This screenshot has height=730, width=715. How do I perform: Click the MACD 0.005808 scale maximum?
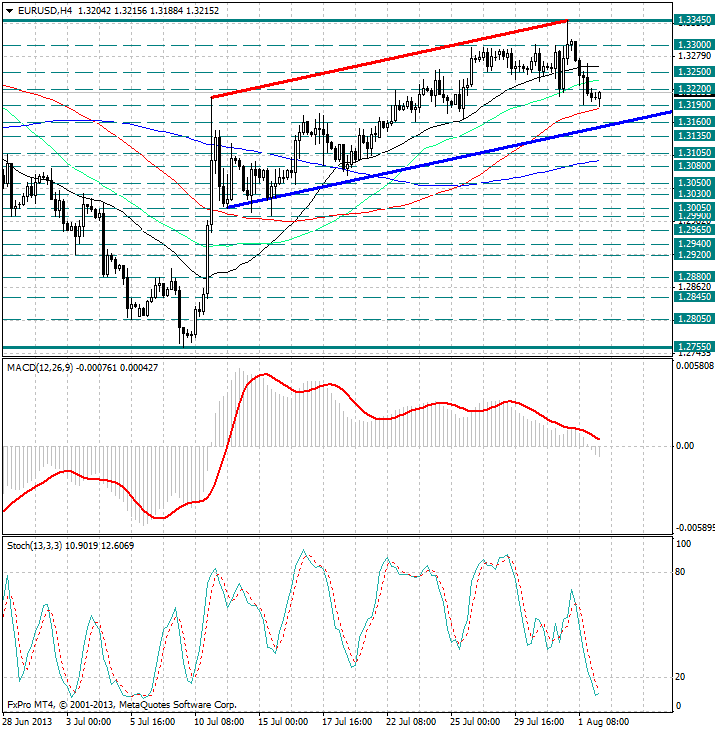[695, 366]
